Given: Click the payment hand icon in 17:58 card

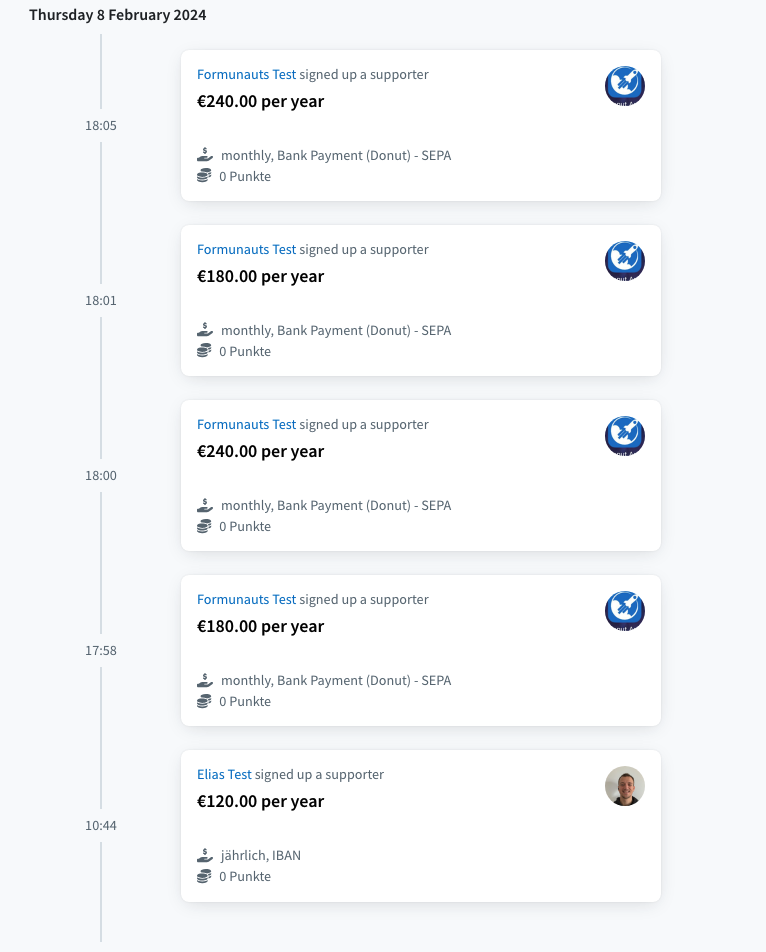Looking at the screenshot, I should pyautogui.click(x=205, y=679).
